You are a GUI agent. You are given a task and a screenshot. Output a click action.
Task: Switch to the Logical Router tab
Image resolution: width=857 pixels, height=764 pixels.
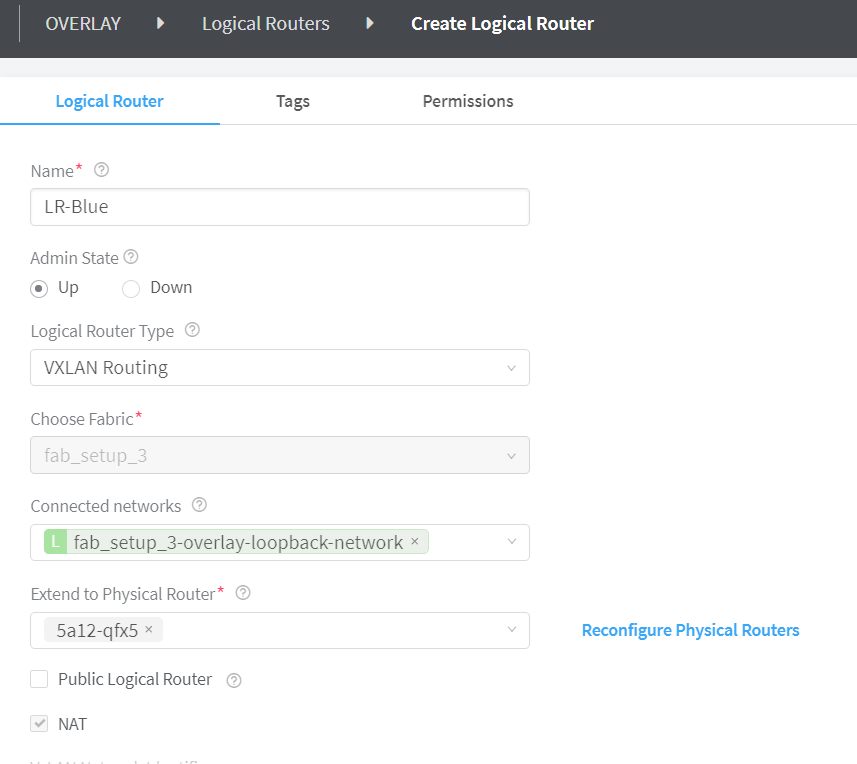tap(109, 101)
